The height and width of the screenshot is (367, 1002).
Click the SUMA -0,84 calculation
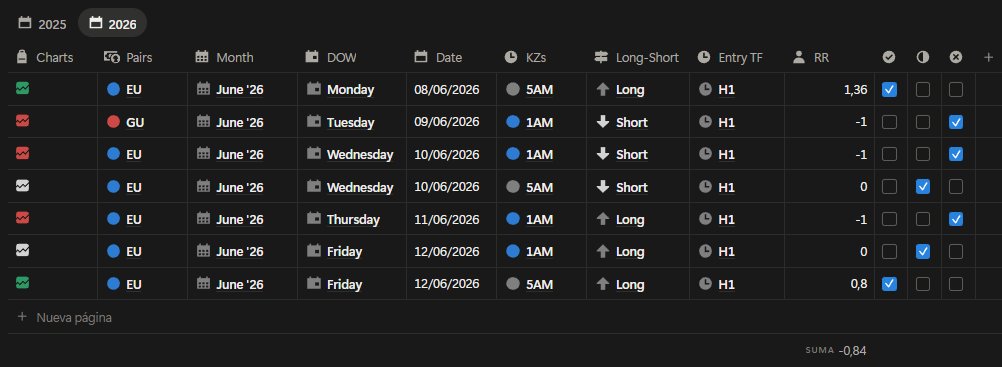[836, 350]
